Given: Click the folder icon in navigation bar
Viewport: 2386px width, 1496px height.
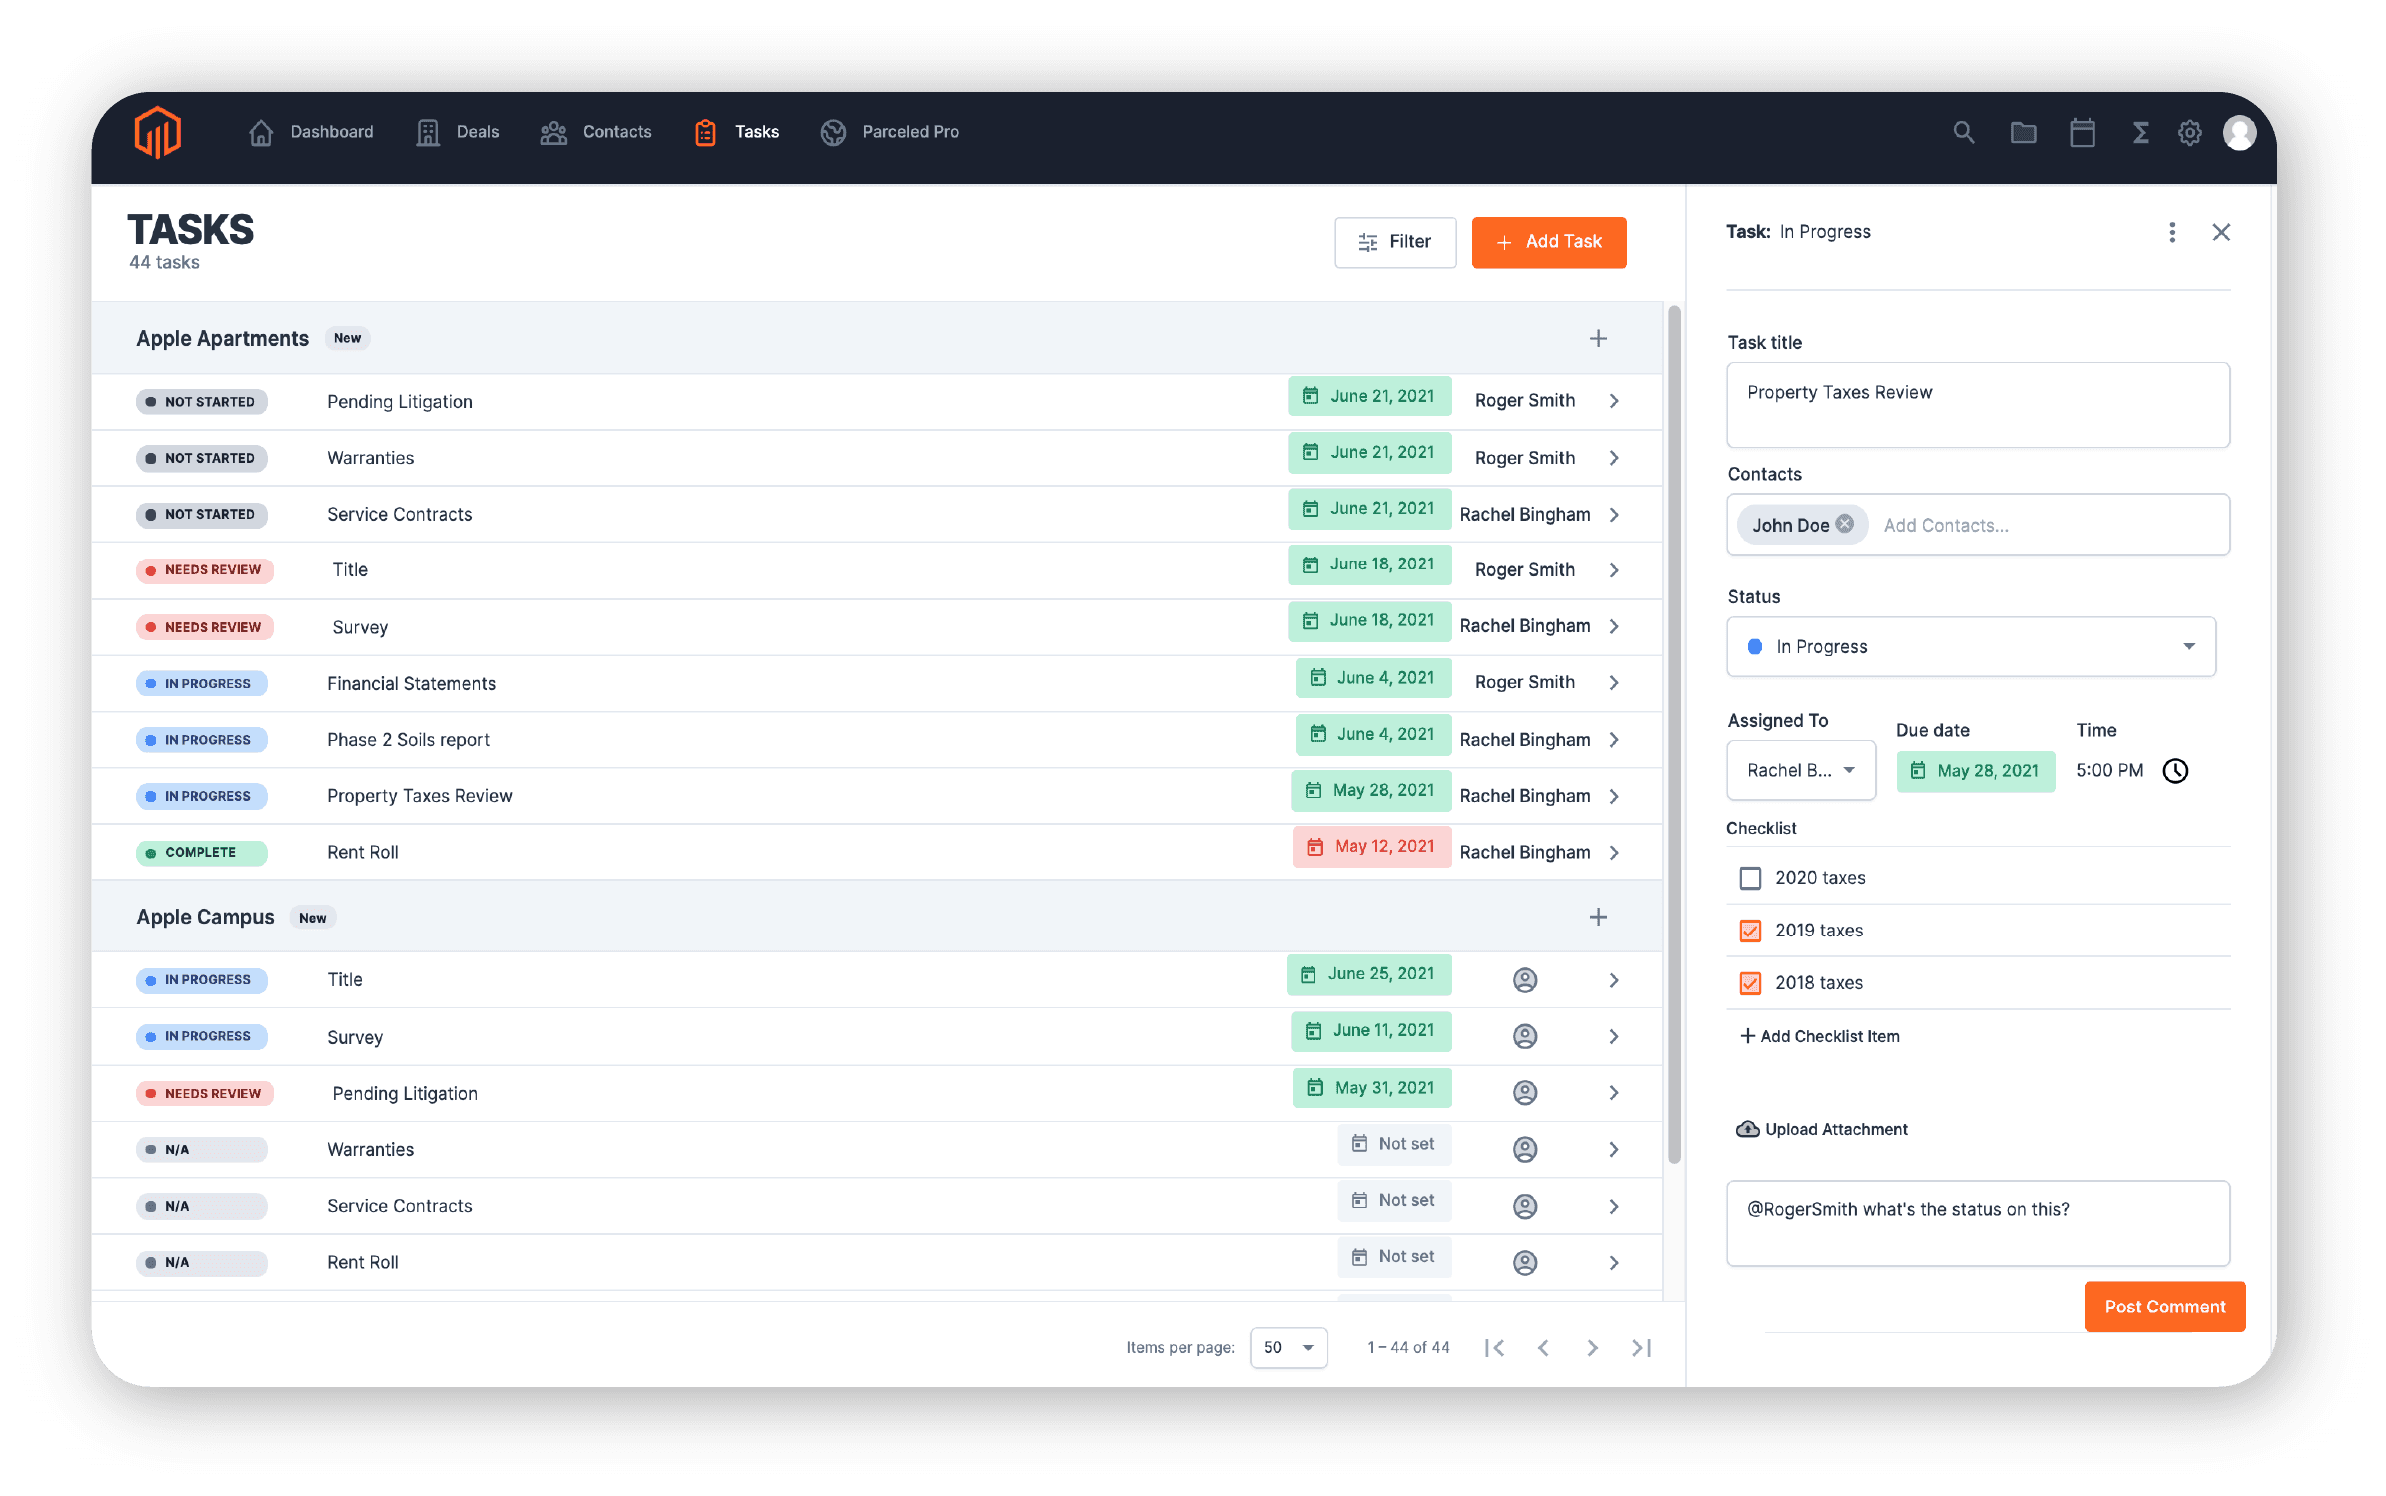Looking at the screenshot, I should [x=2023, y=132].
